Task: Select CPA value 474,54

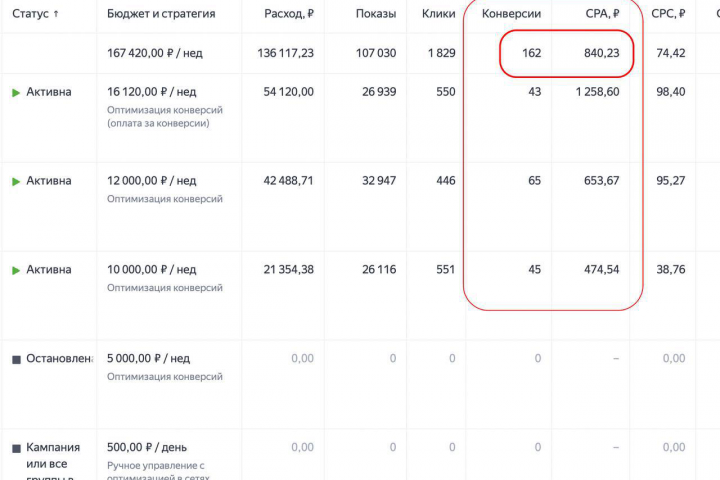Action: (x=602, y=270)
